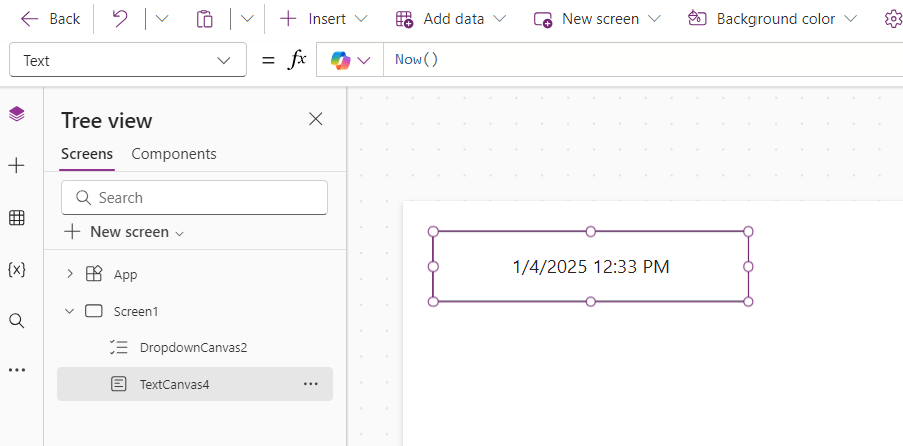Expand the Undo options dropdown arrow
This screenshot has height=446, width=903.
(x=162, y=19)
